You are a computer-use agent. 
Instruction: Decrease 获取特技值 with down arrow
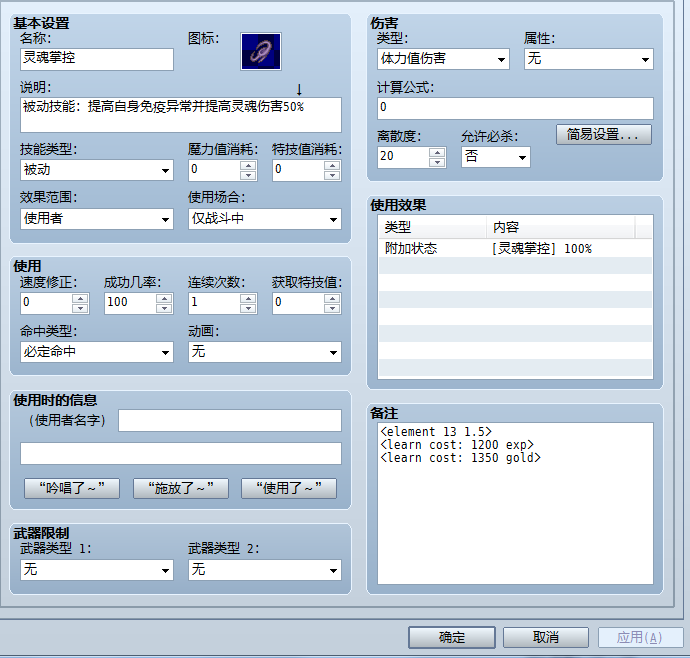click(x=332, y=308)
